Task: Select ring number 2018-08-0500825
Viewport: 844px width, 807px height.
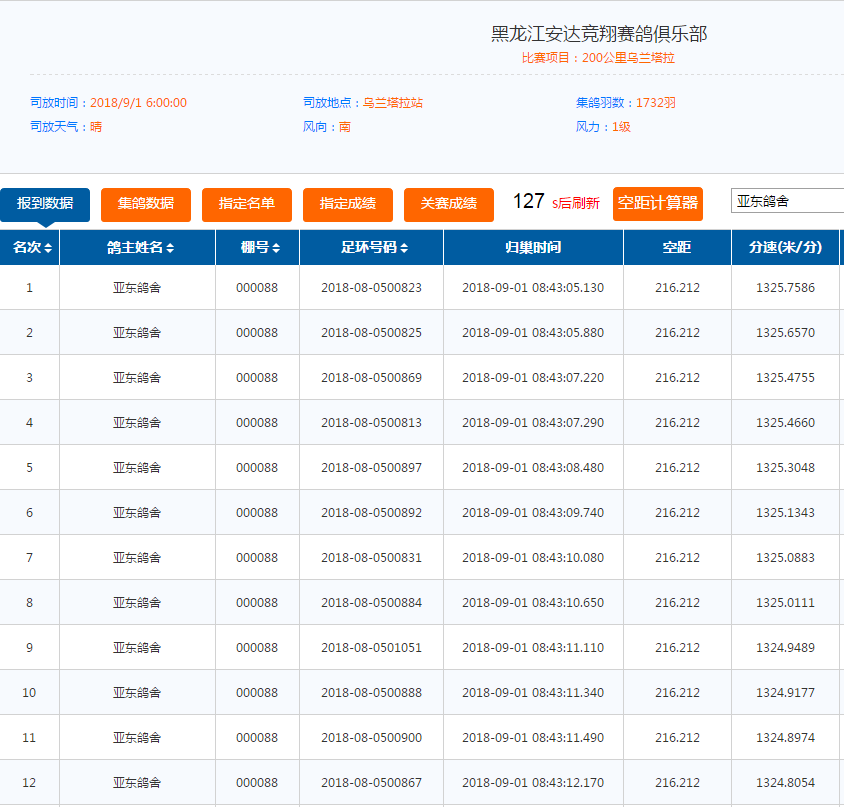Action: click(371, 333)
